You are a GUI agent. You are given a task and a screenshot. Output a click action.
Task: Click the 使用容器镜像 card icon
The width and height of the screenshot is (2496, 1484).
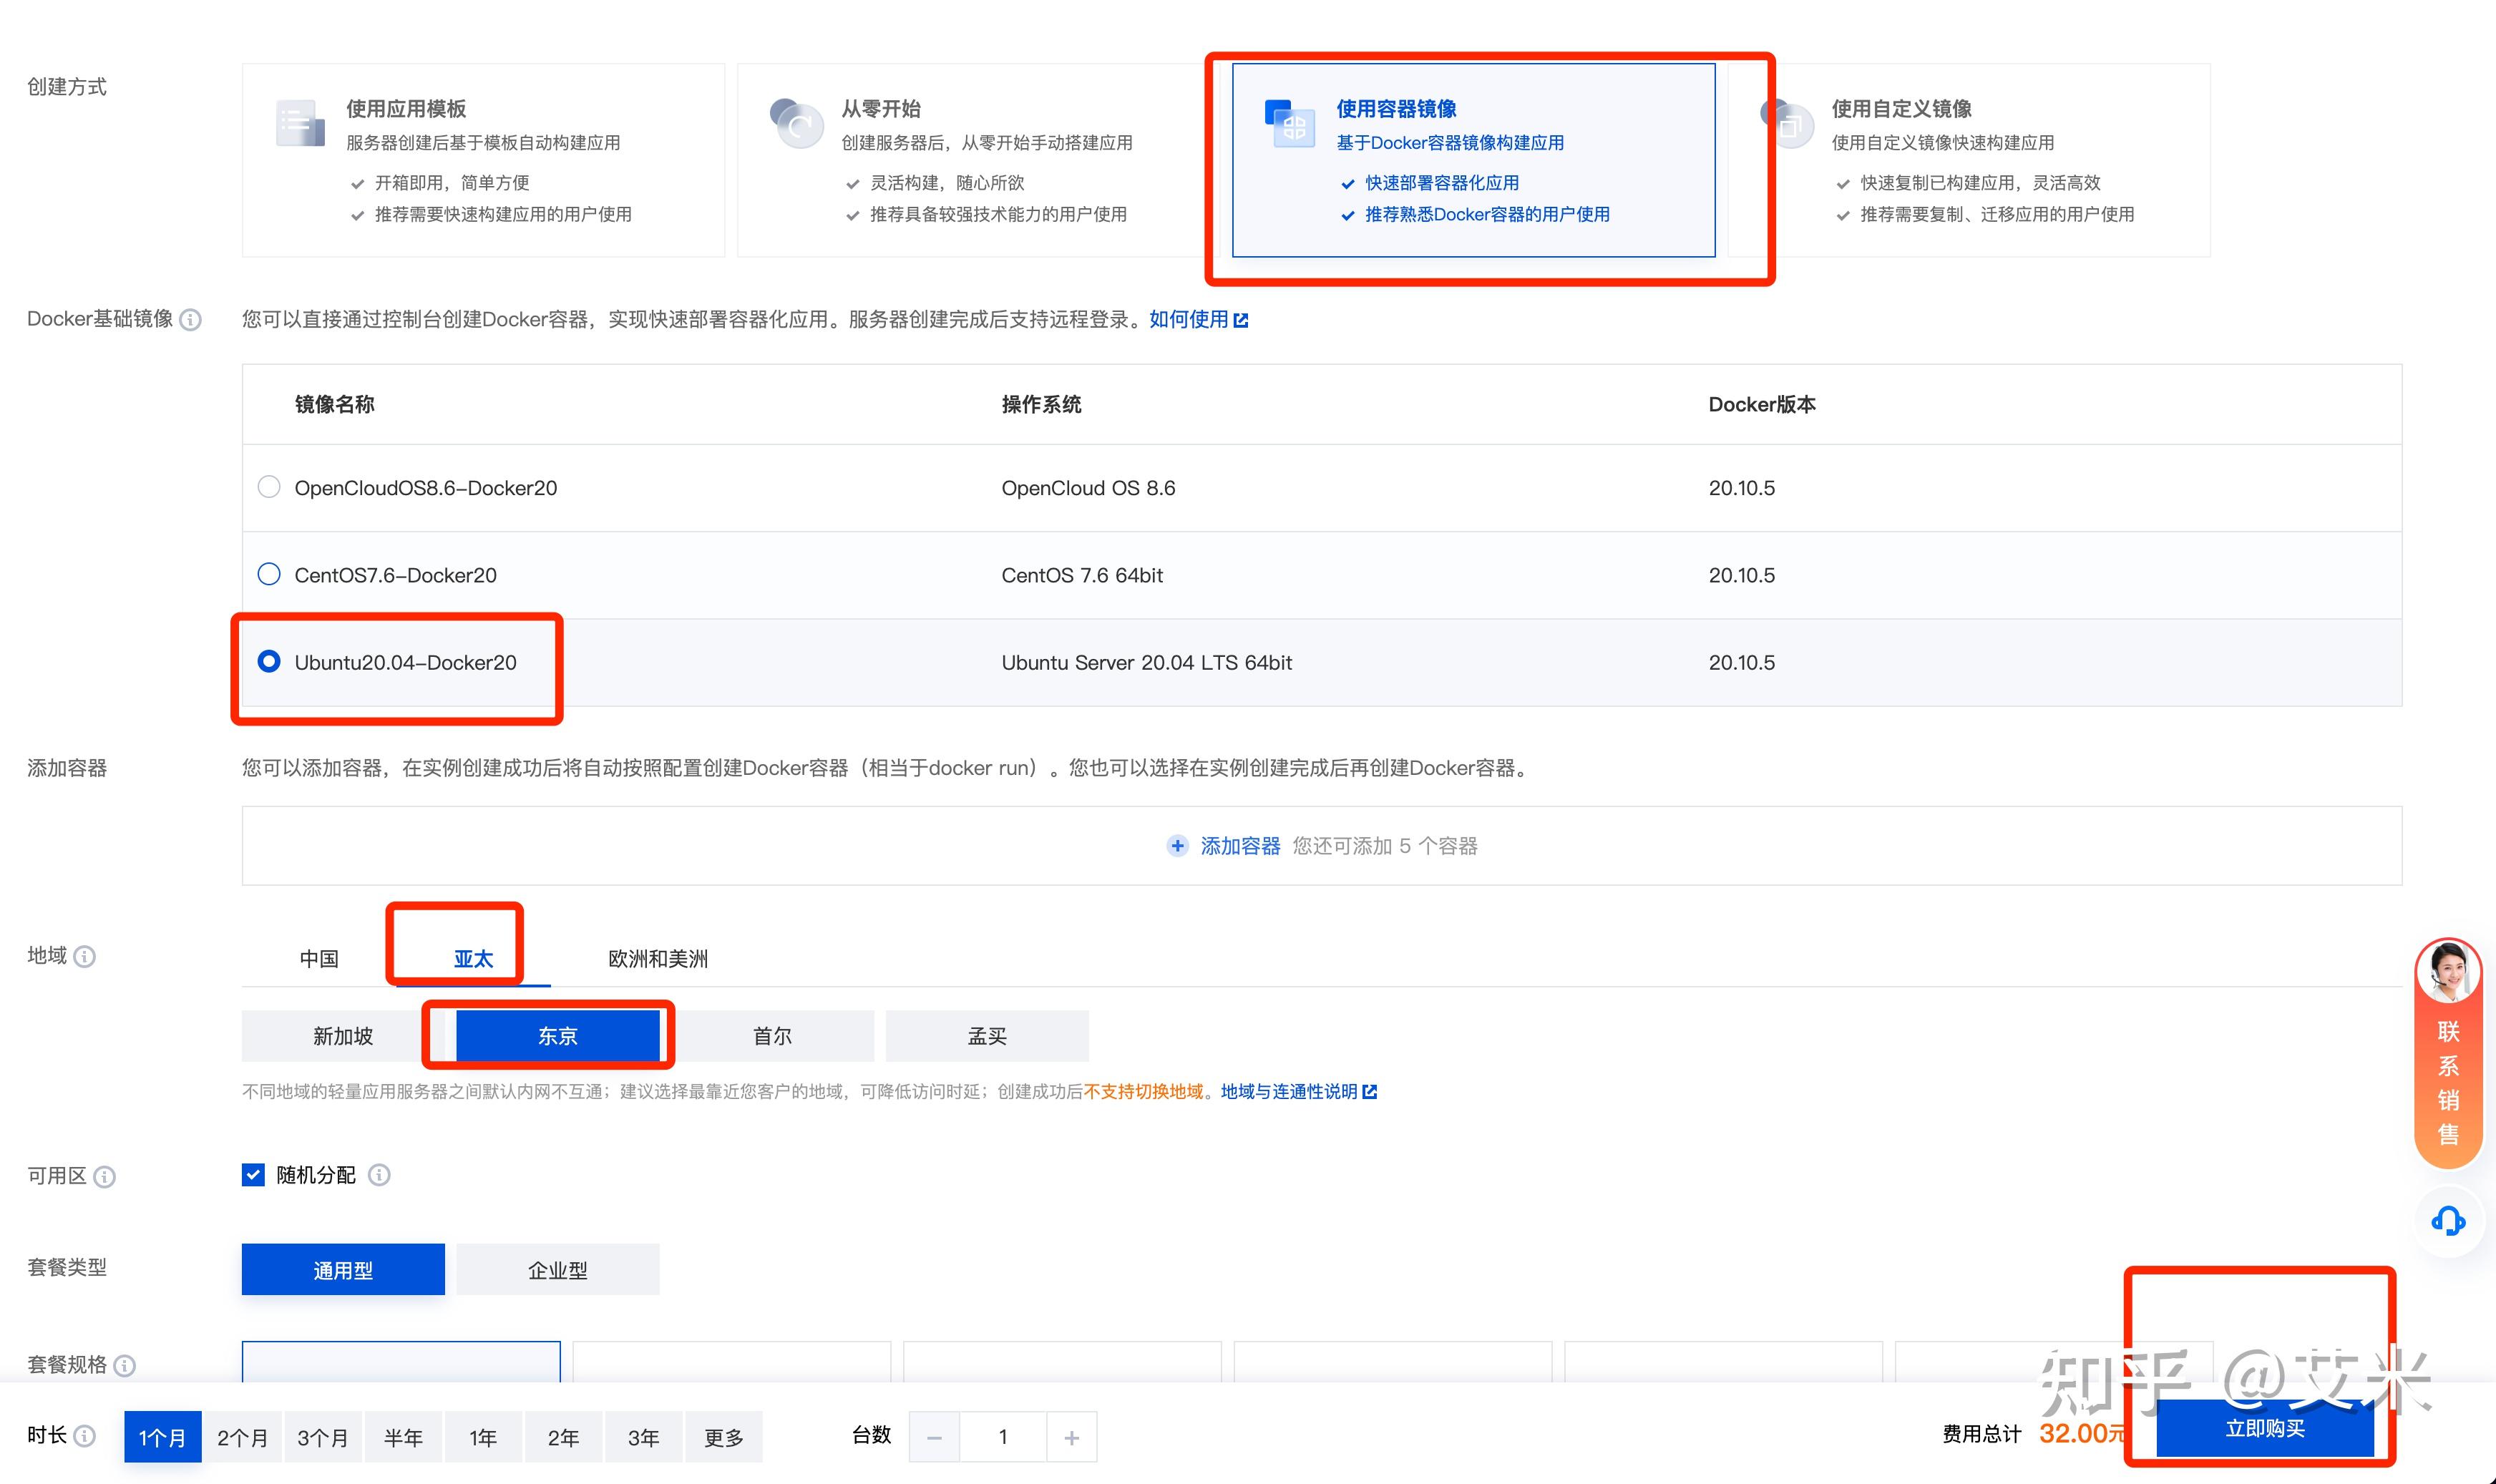coord(1291,124)
